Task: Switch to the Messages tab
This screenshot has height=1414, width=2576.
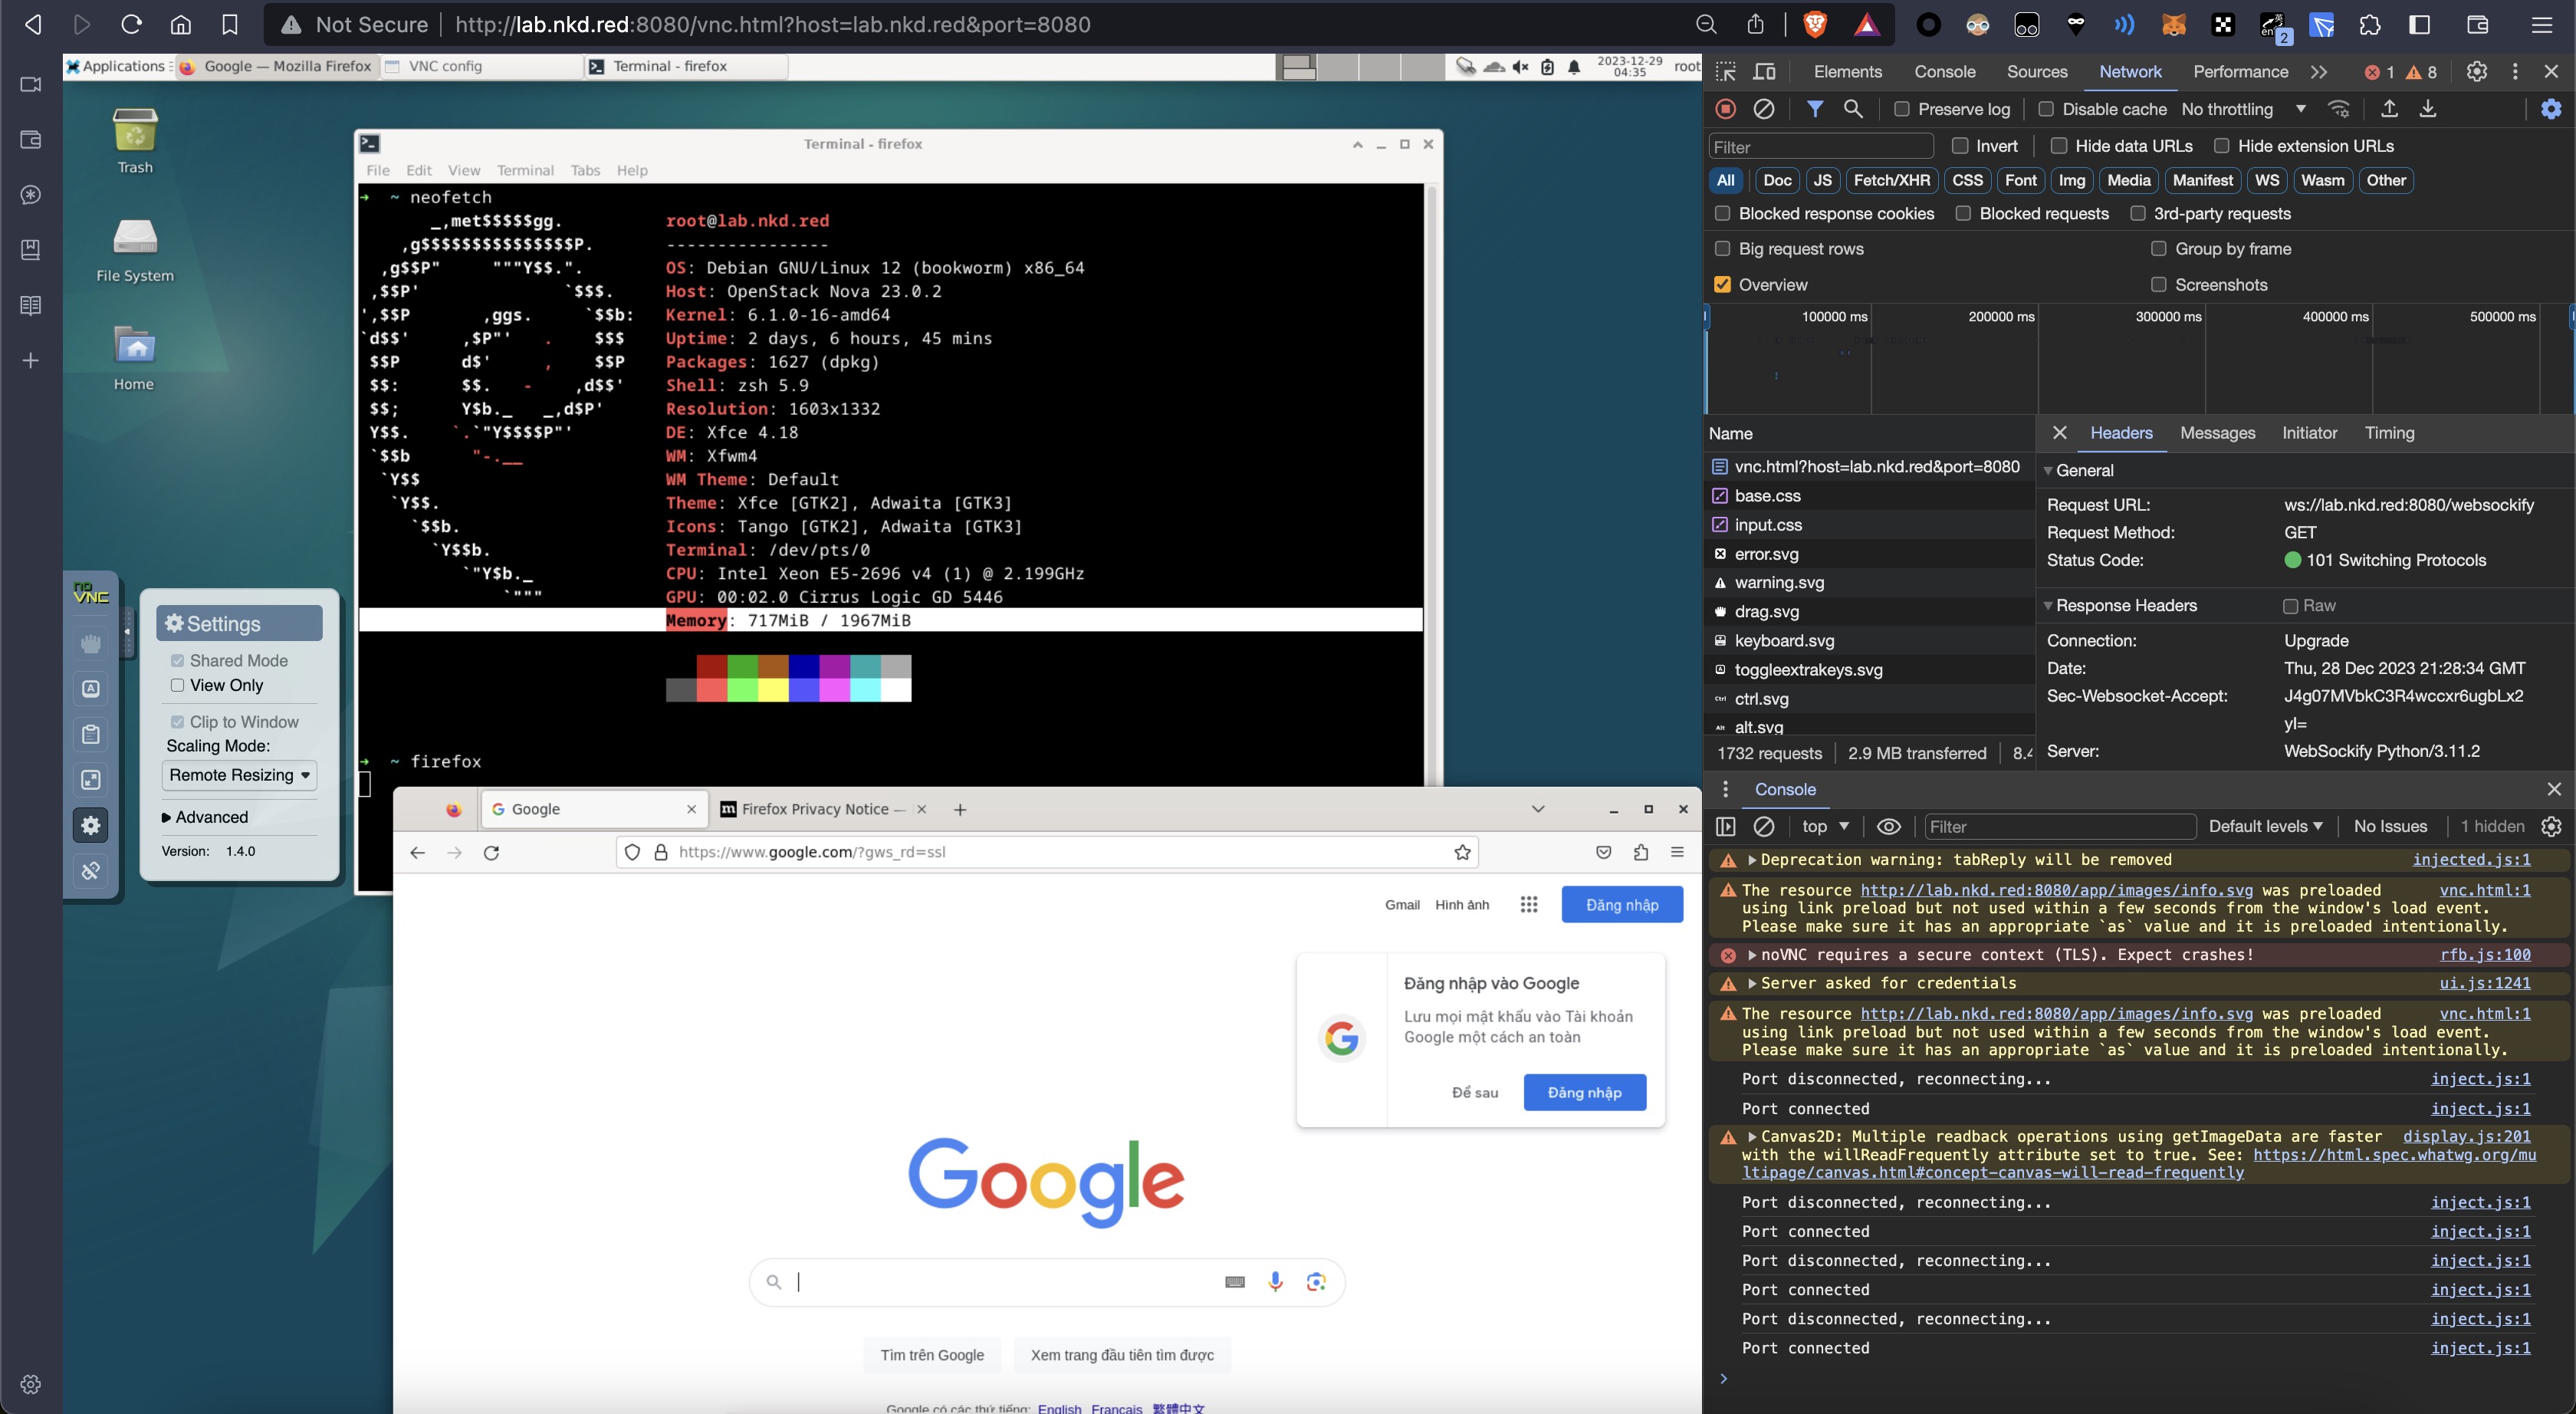Action: coord(2217,433)
